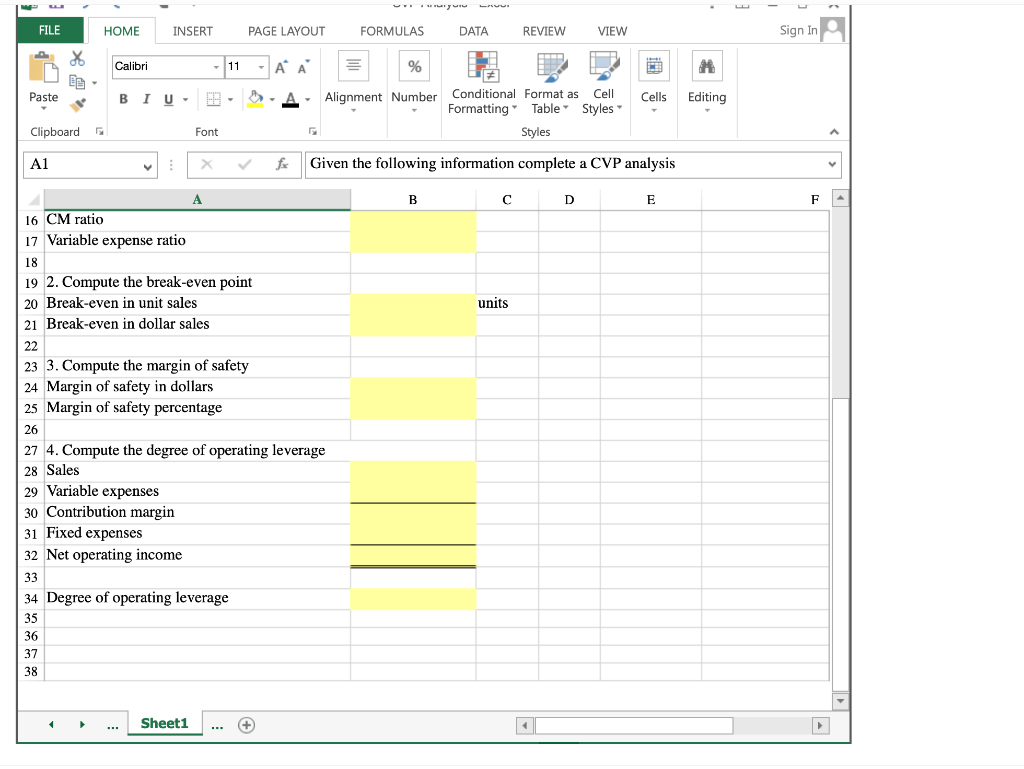Apply the font color A swatch

coord(291,99)
